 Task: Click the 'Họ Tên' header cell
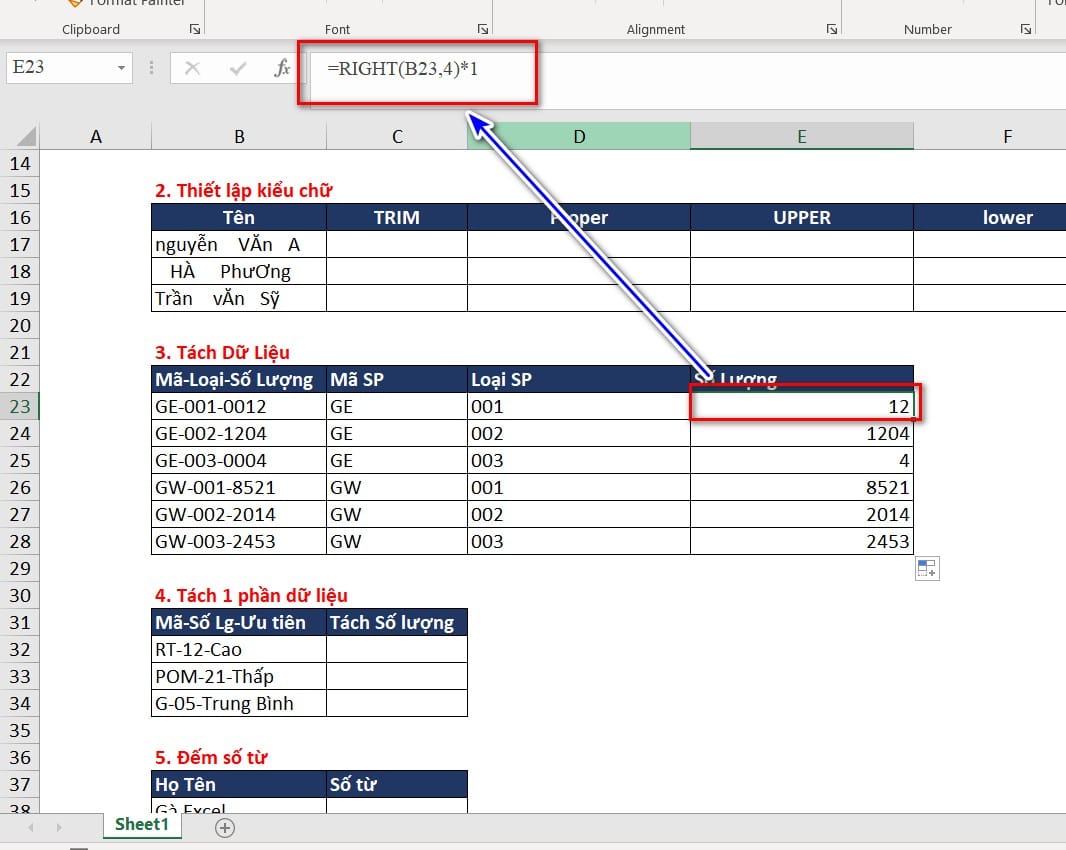click(239, 784)
